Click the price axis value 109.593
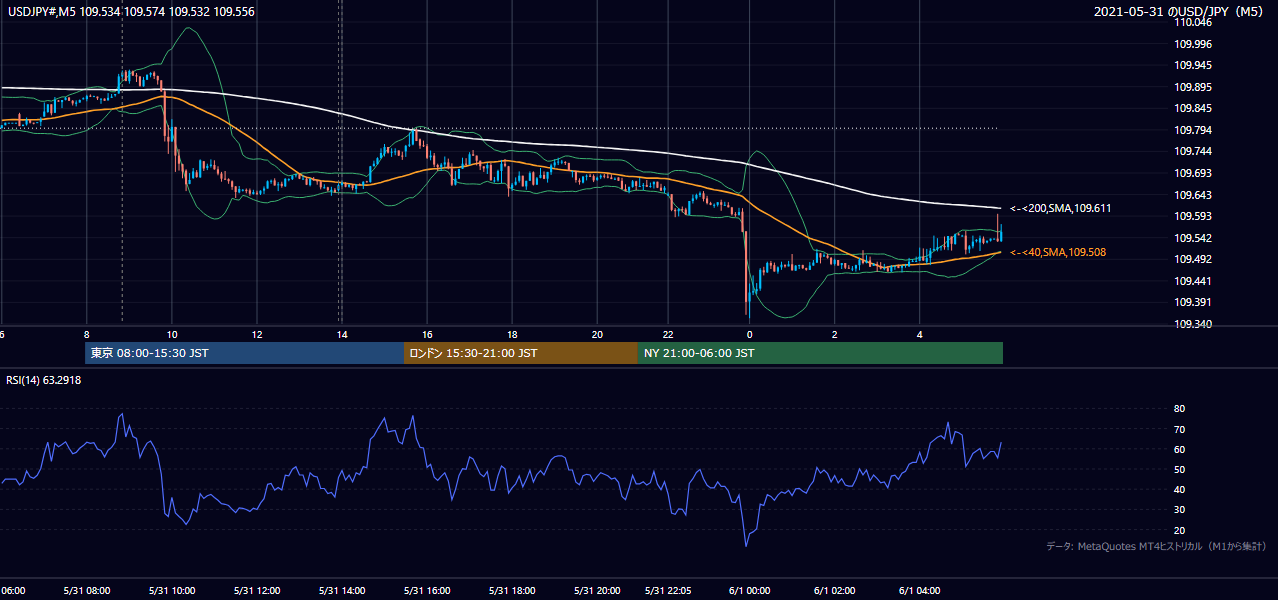This screenshot has height=600, width=1278. (1195, 216)
